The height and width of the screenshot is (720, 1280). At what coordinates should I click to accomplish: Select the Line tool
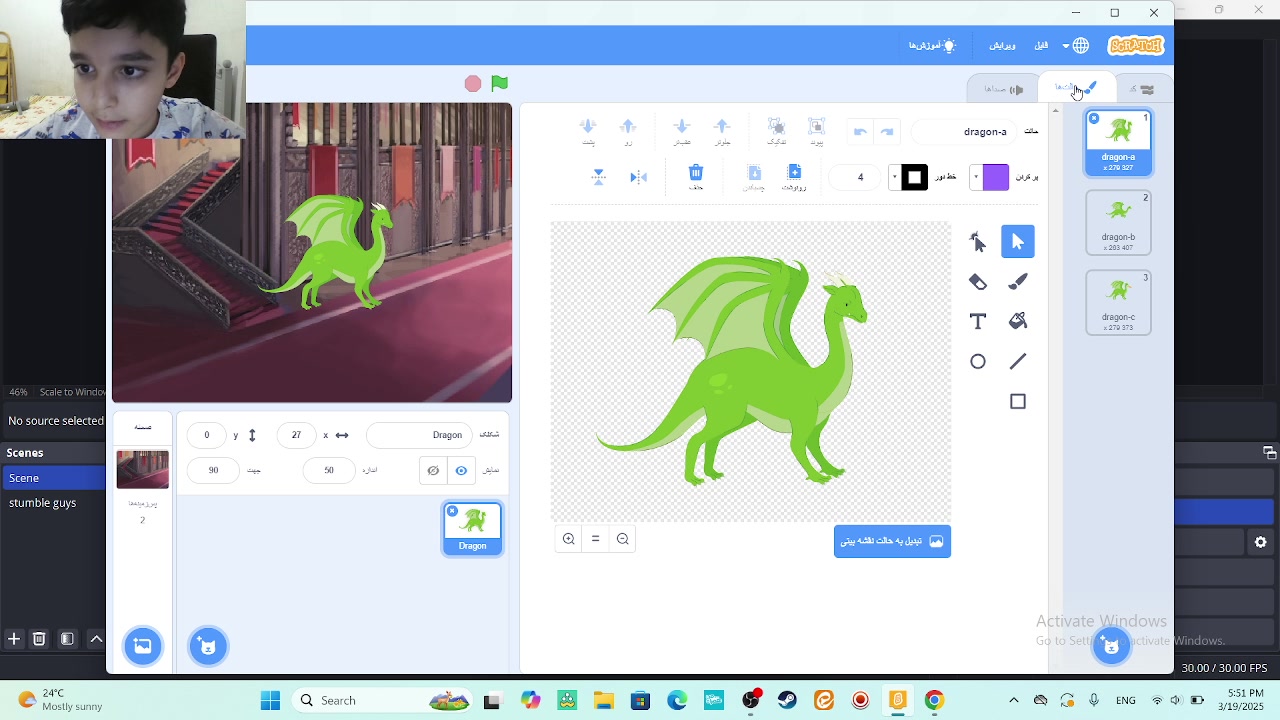coord(1018,361)
